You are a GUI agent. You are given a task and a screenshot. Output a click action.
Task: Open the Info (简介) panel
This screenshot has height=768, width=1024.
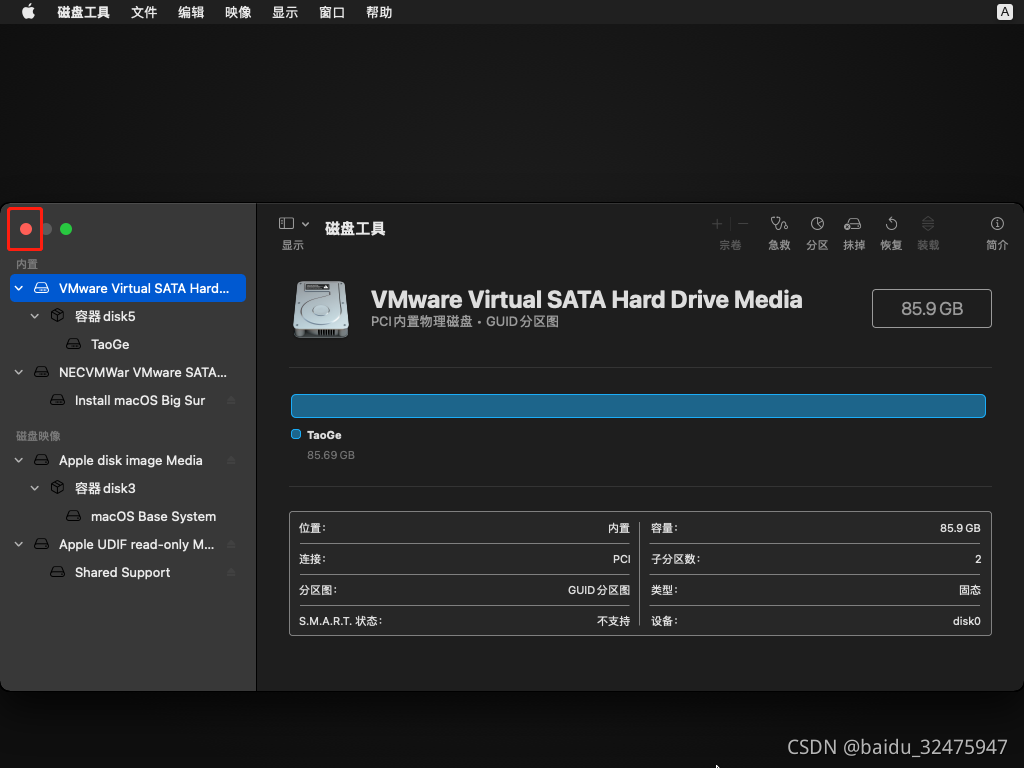997,225
